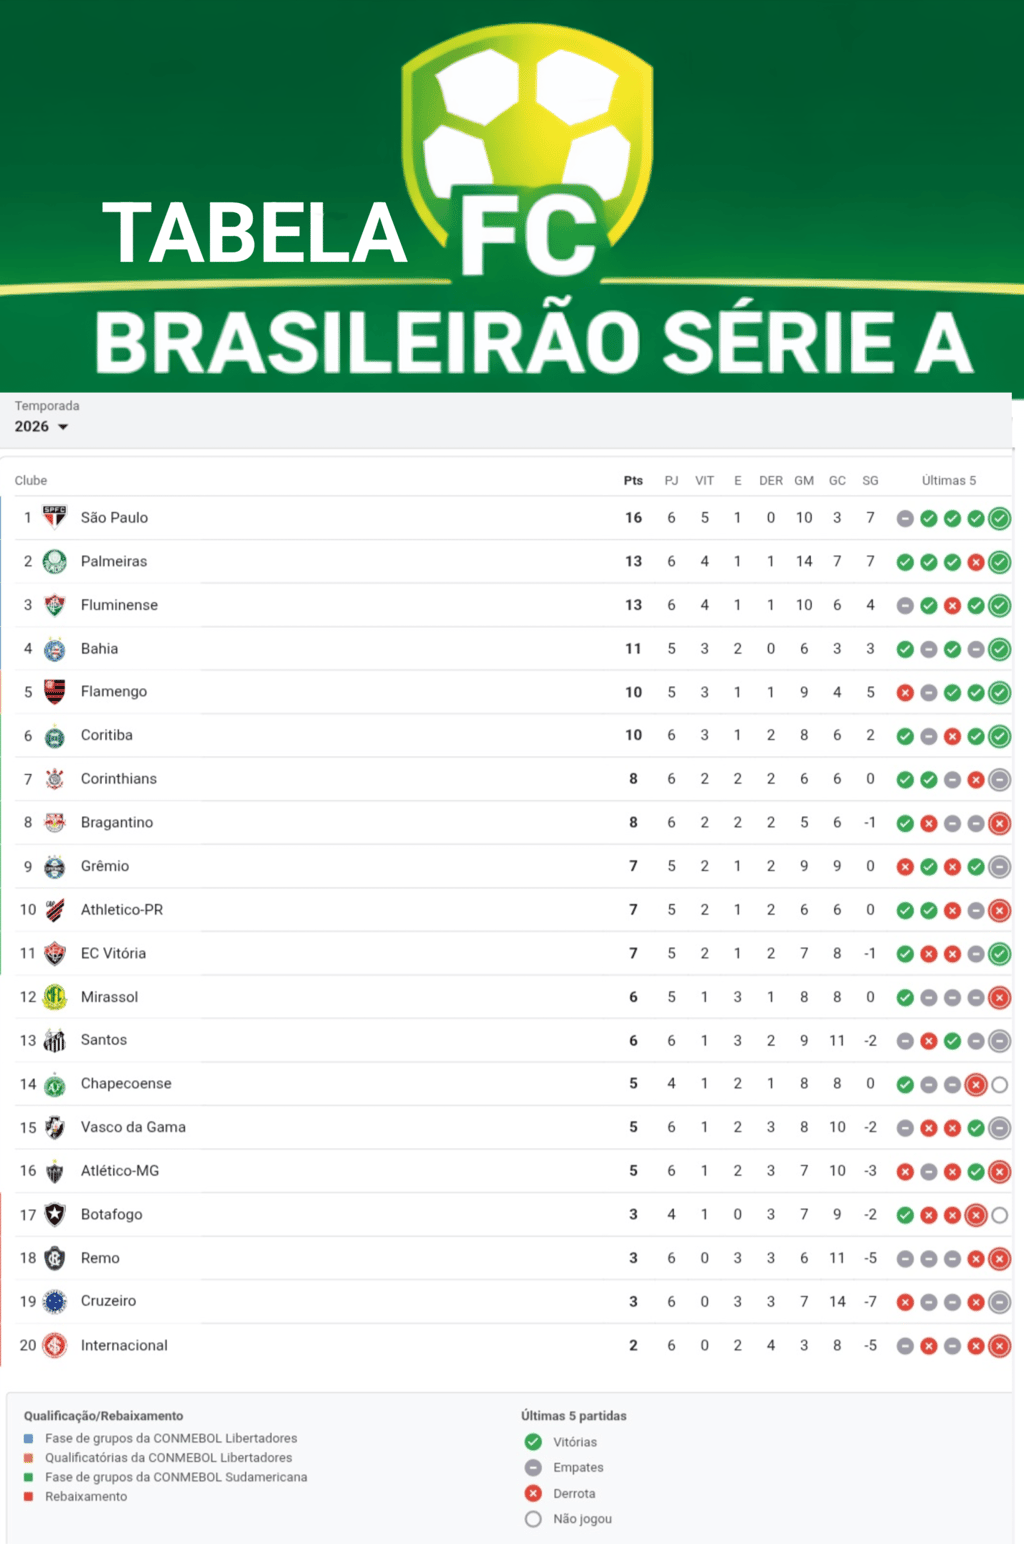This screenshot has width=1024, height=1544.
Task: Click Bragantino's most recent loss indicator
Action: [x=999, y=823]
